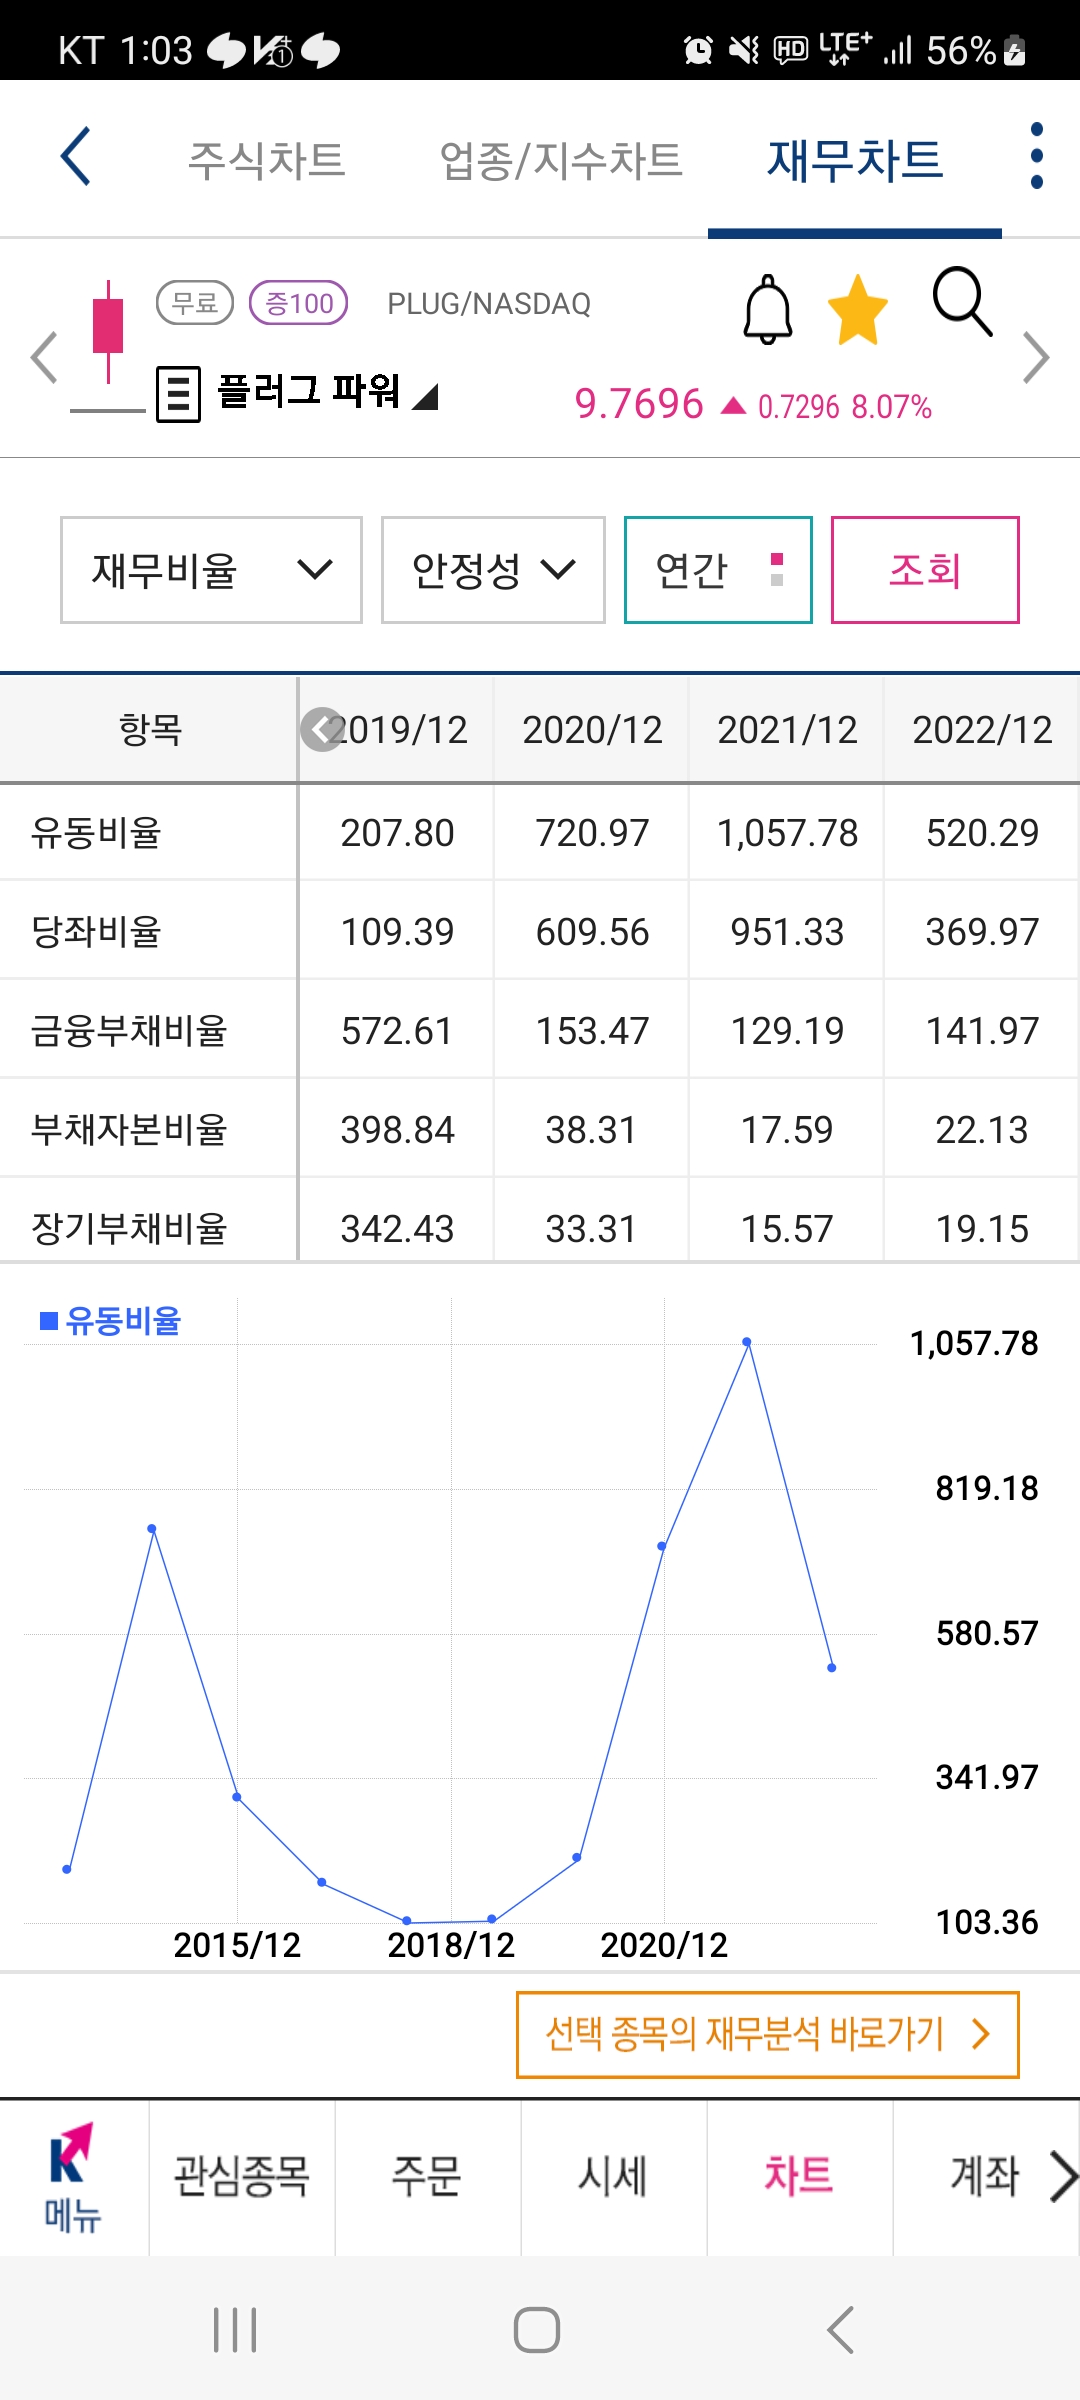Go to 계좌 in bottom bar

pyautogui.click(x=984, y=2176)
